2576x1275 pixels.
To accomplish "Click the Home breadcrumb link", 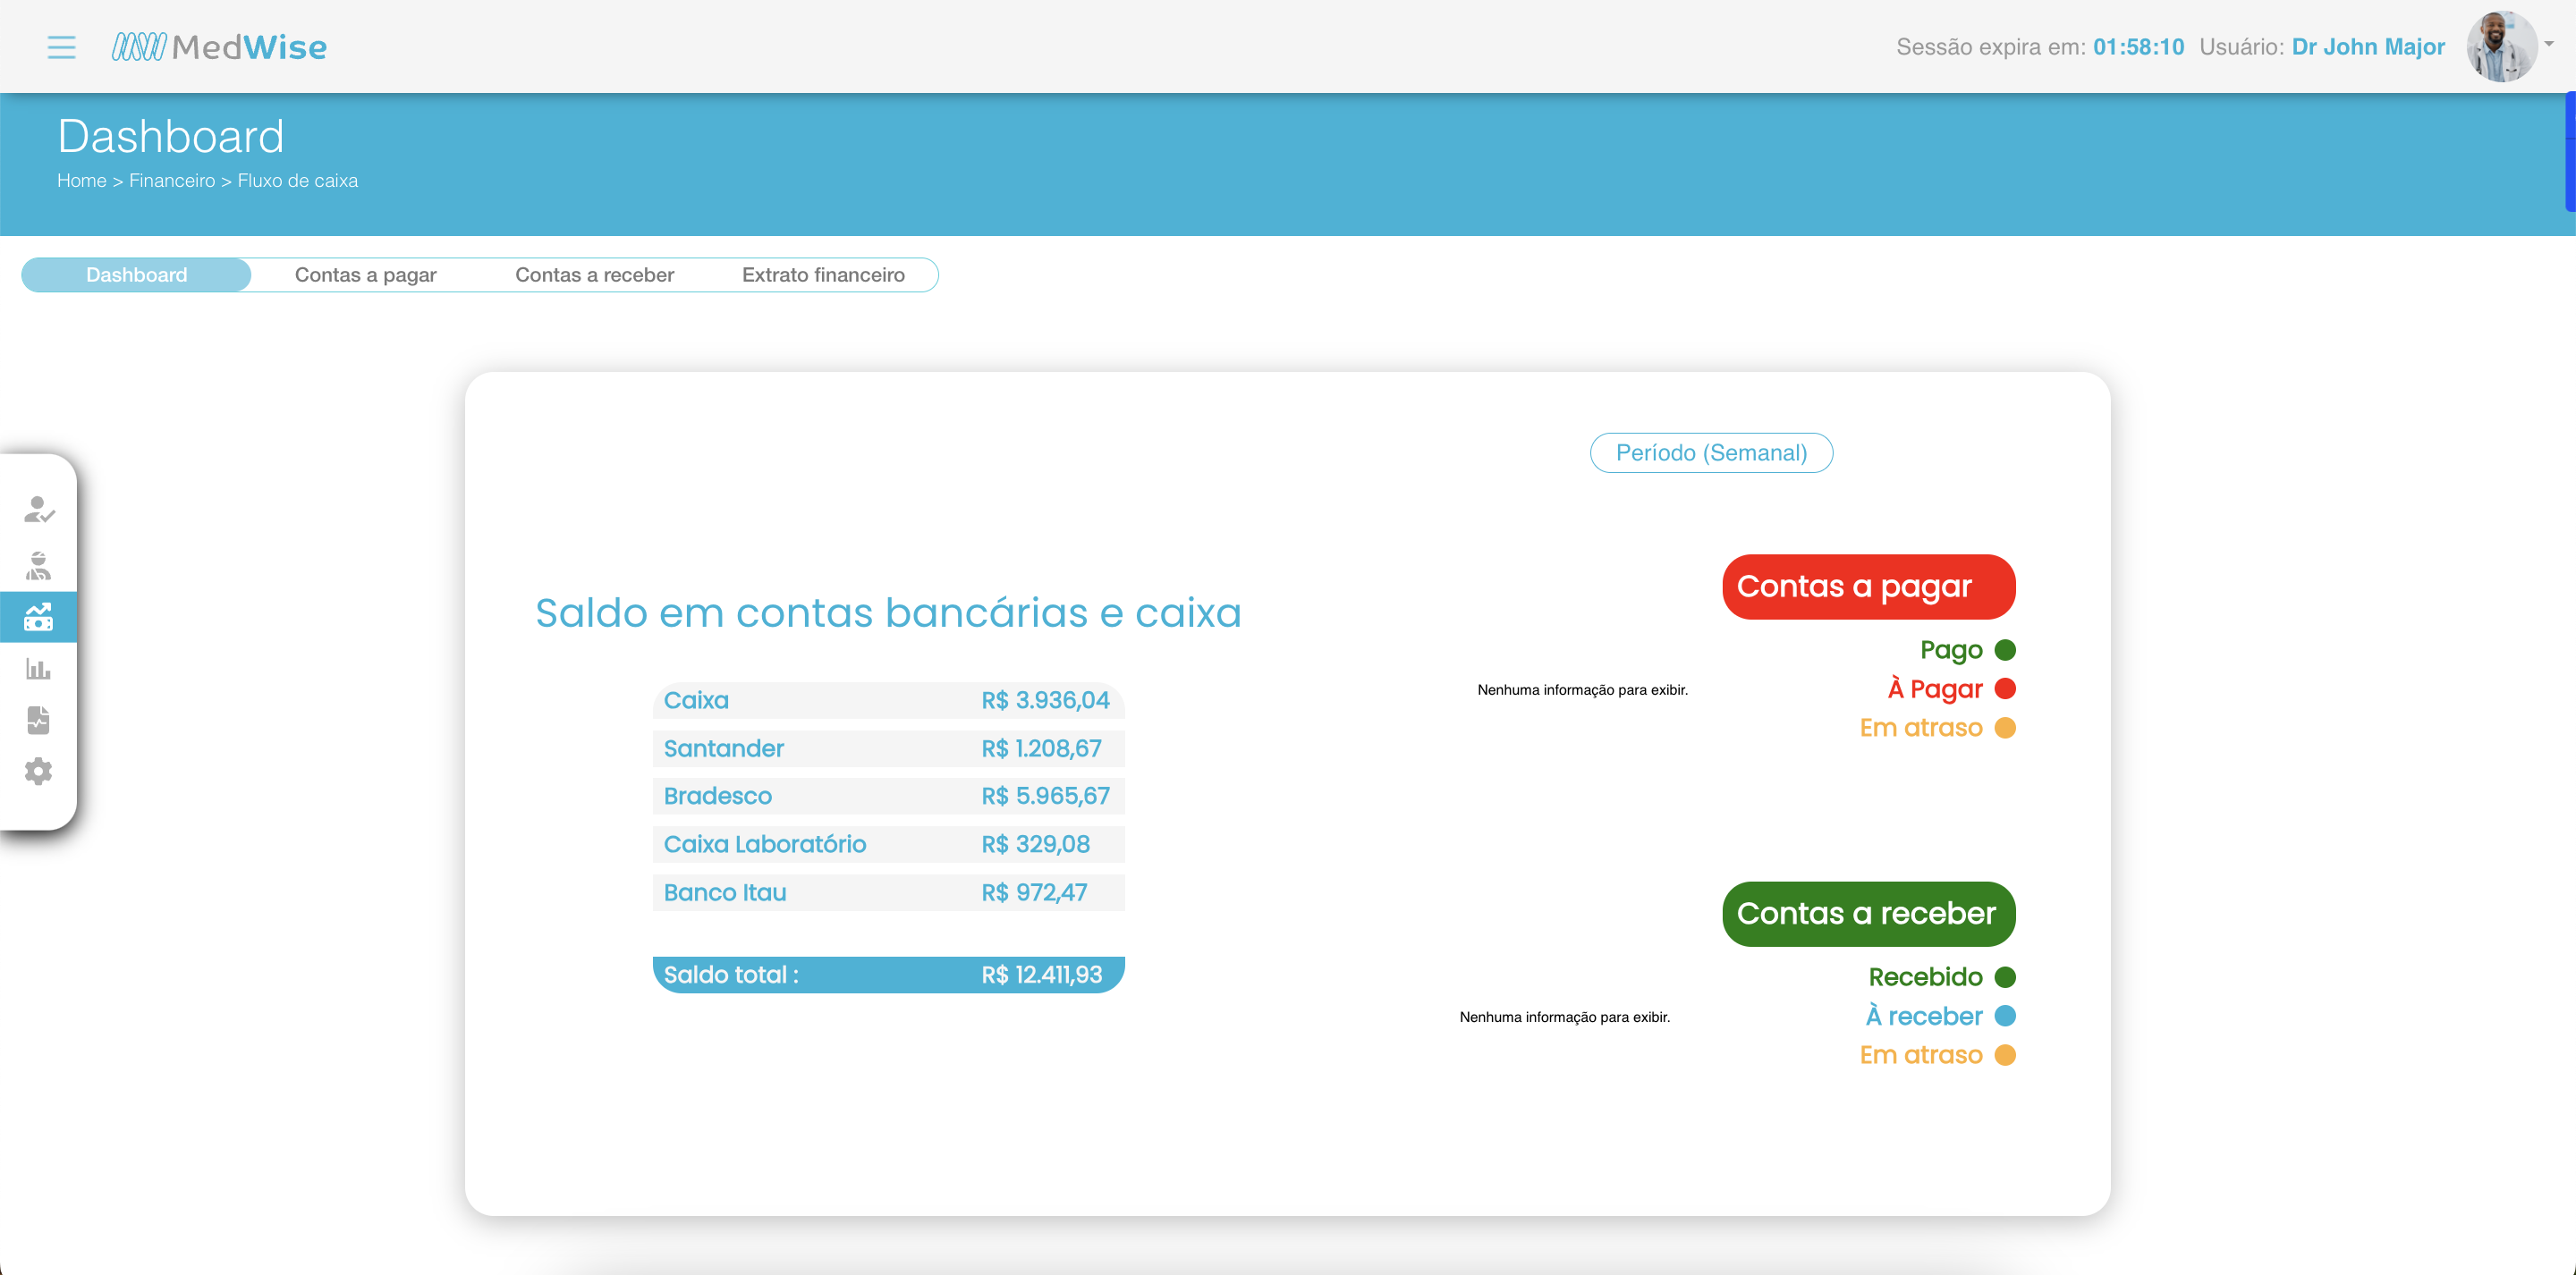I will pos(81,181).
